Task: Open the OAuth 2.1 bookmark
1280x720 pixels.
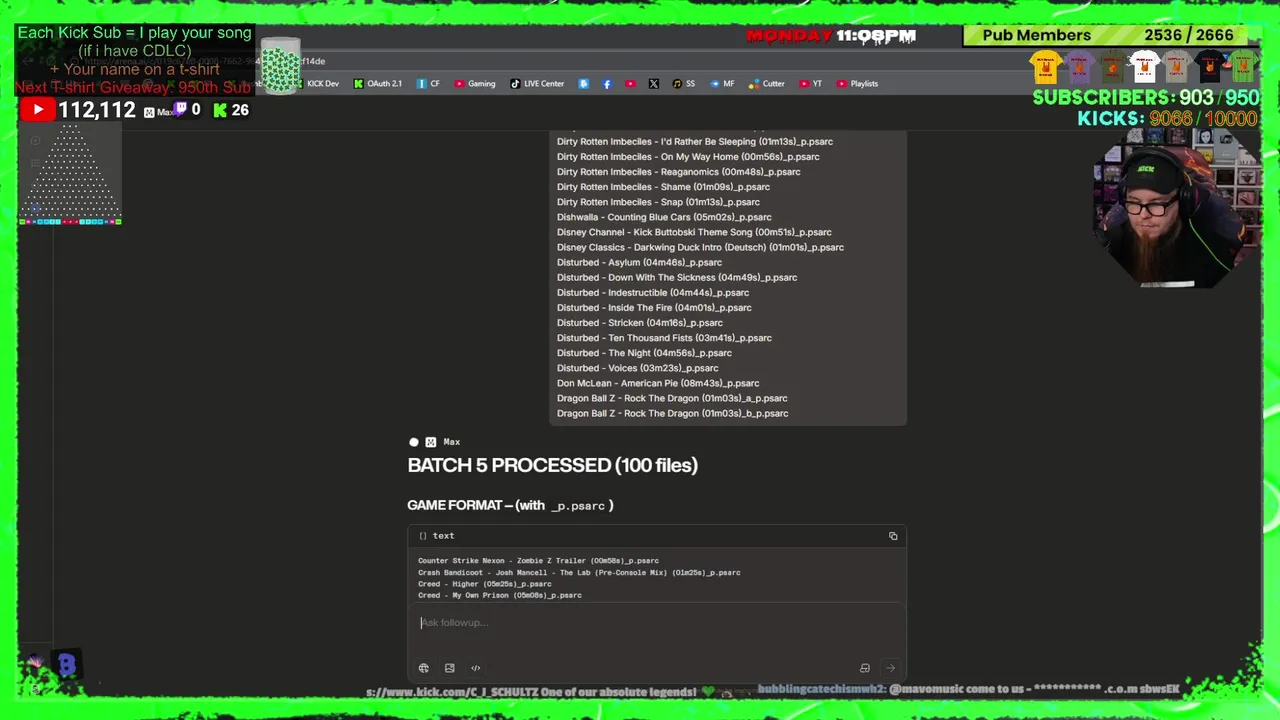Action: [x=378, y=84]
